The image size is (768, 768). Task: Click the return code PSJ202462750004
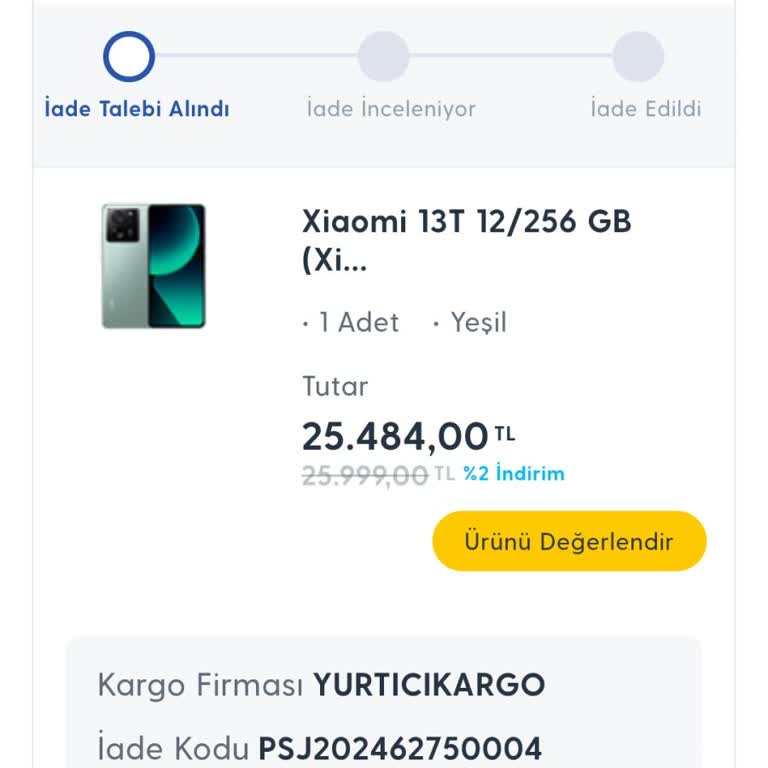click(x=400, y=748)
